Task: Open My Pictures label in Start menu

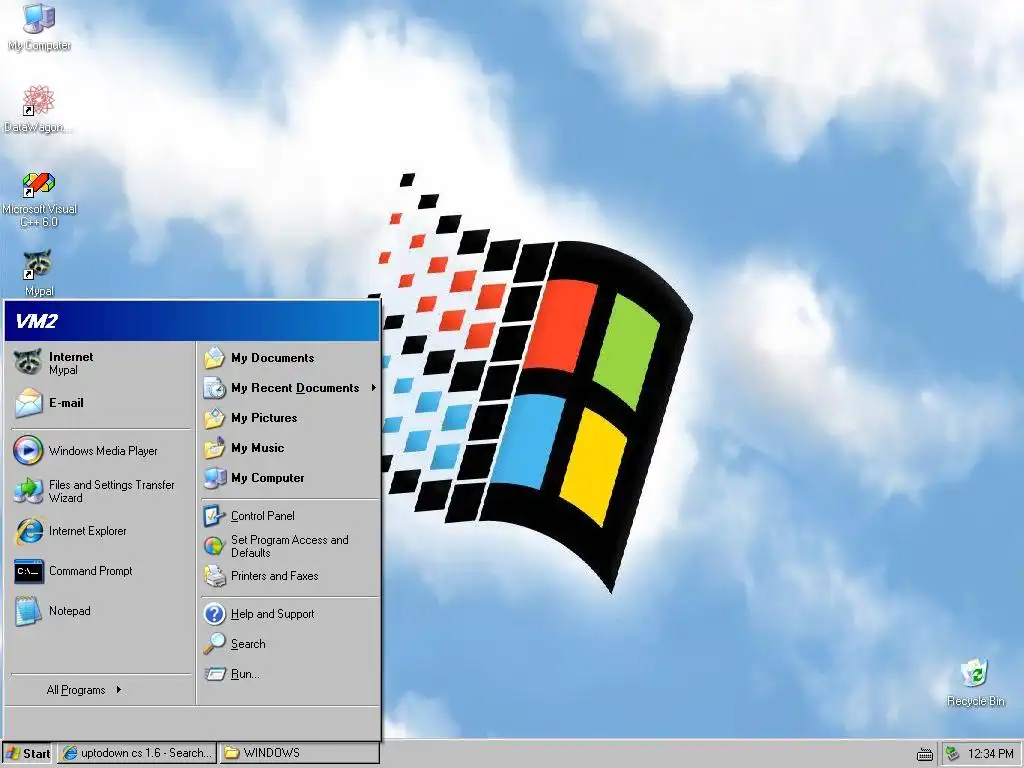Action: 264,418
